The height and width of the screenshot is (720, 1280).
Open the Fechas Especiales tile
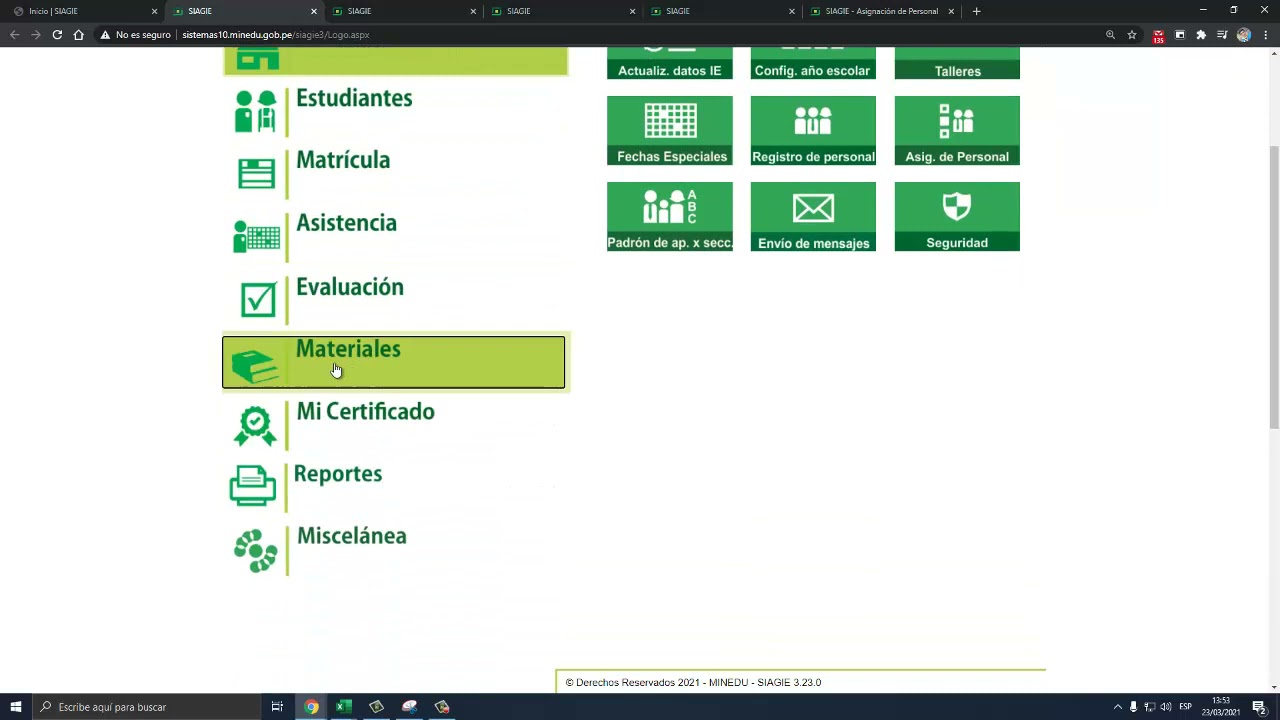(670, 131)
